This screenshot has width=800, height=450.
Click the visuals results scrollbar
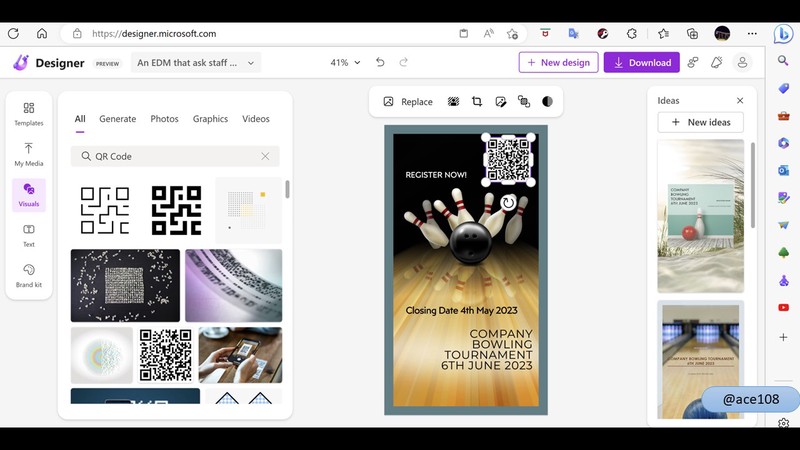(287, 189)
